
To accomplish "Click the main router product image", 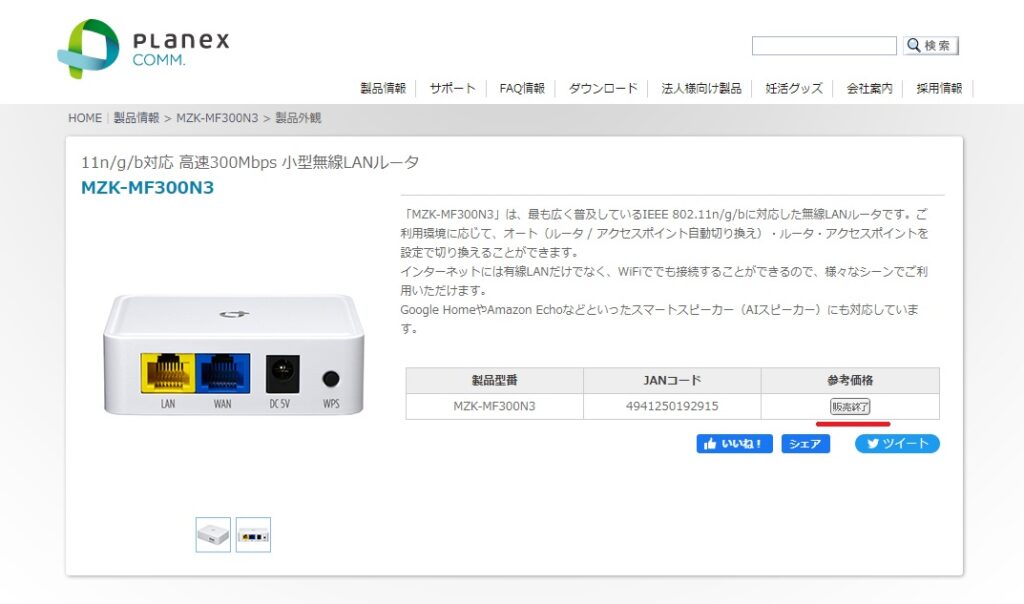I will 234,355.
